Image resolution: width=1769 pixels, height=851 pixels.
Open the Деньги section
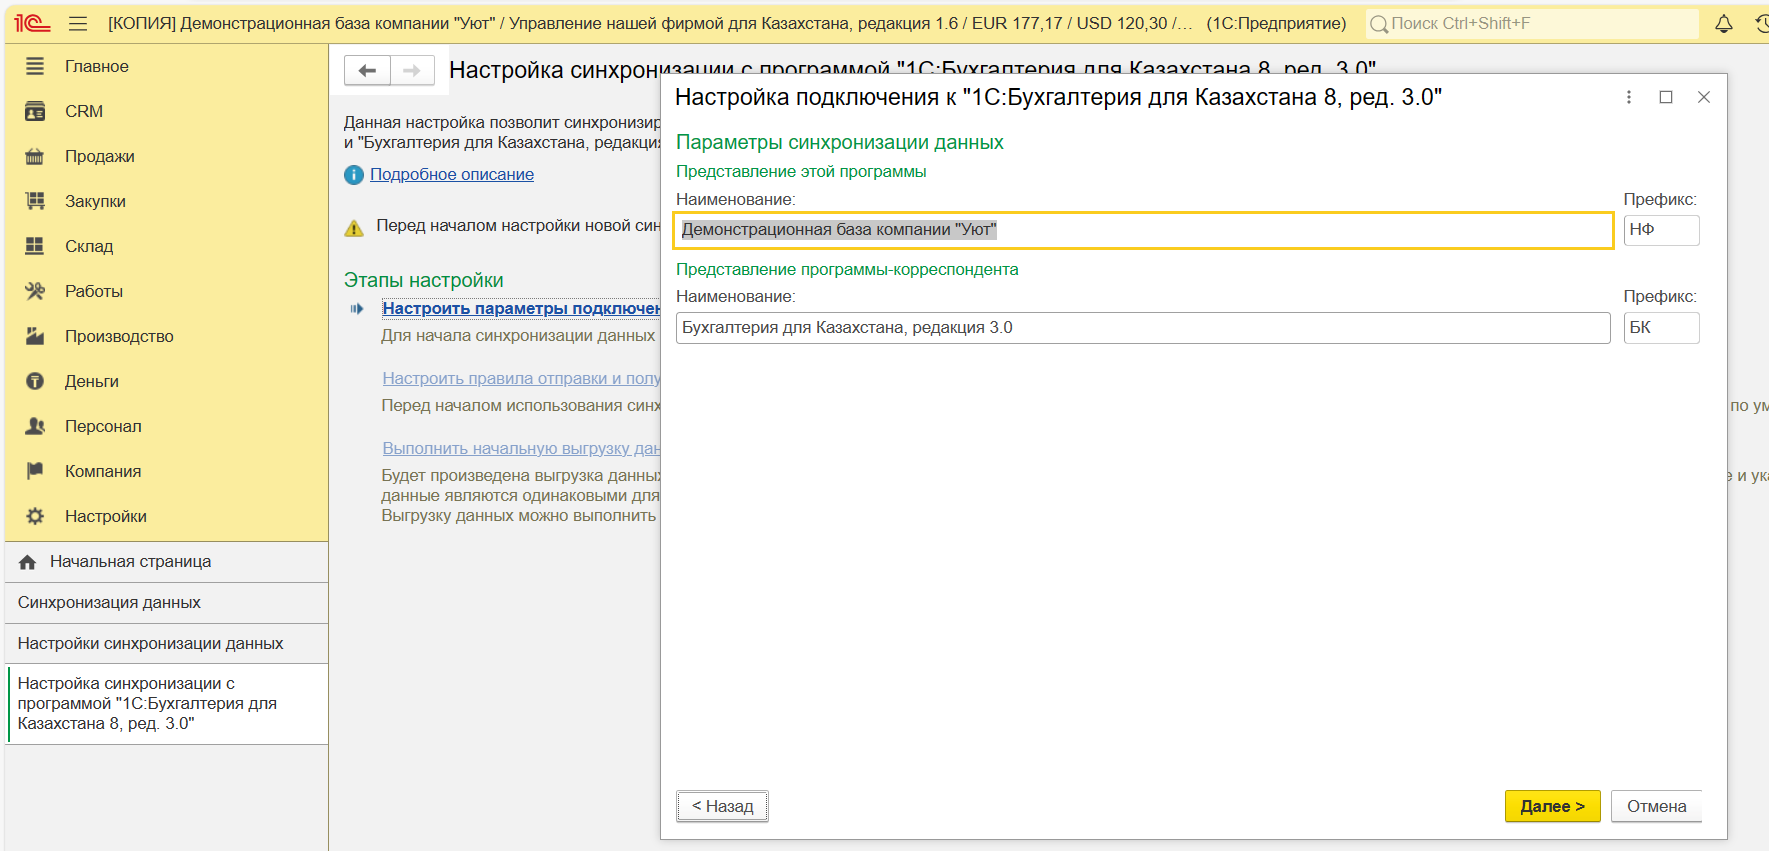pos(91,381)
